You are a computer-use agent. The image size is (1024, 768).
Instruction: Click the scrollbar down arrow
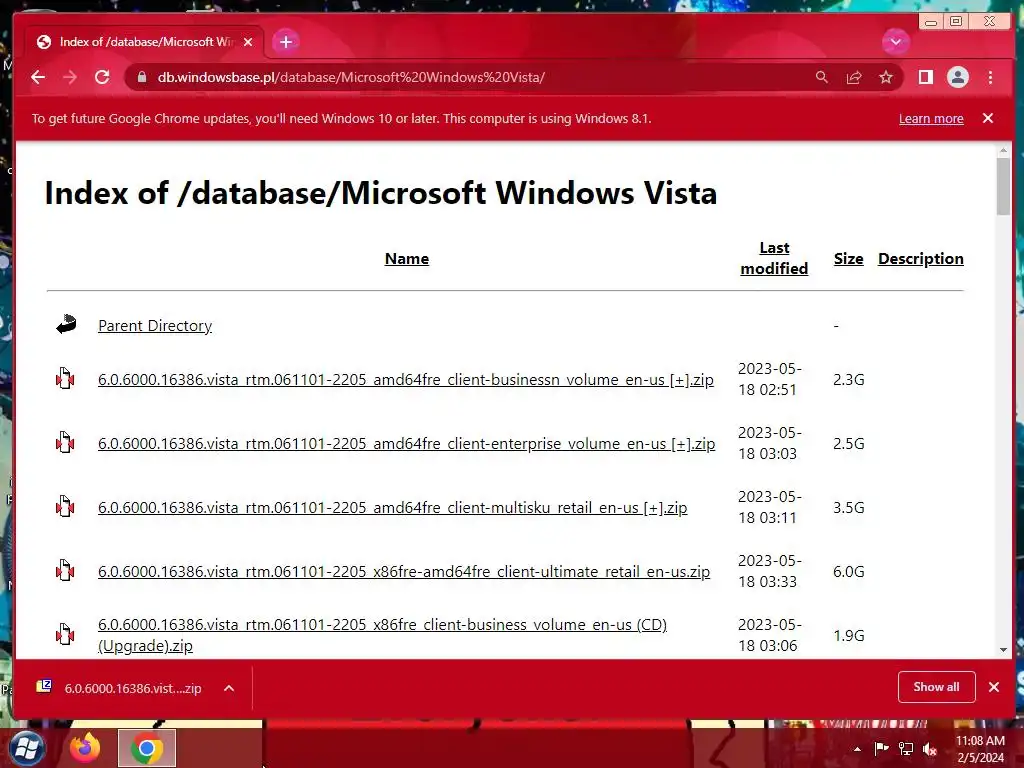pyautogui.click(x=1003, y=650)
